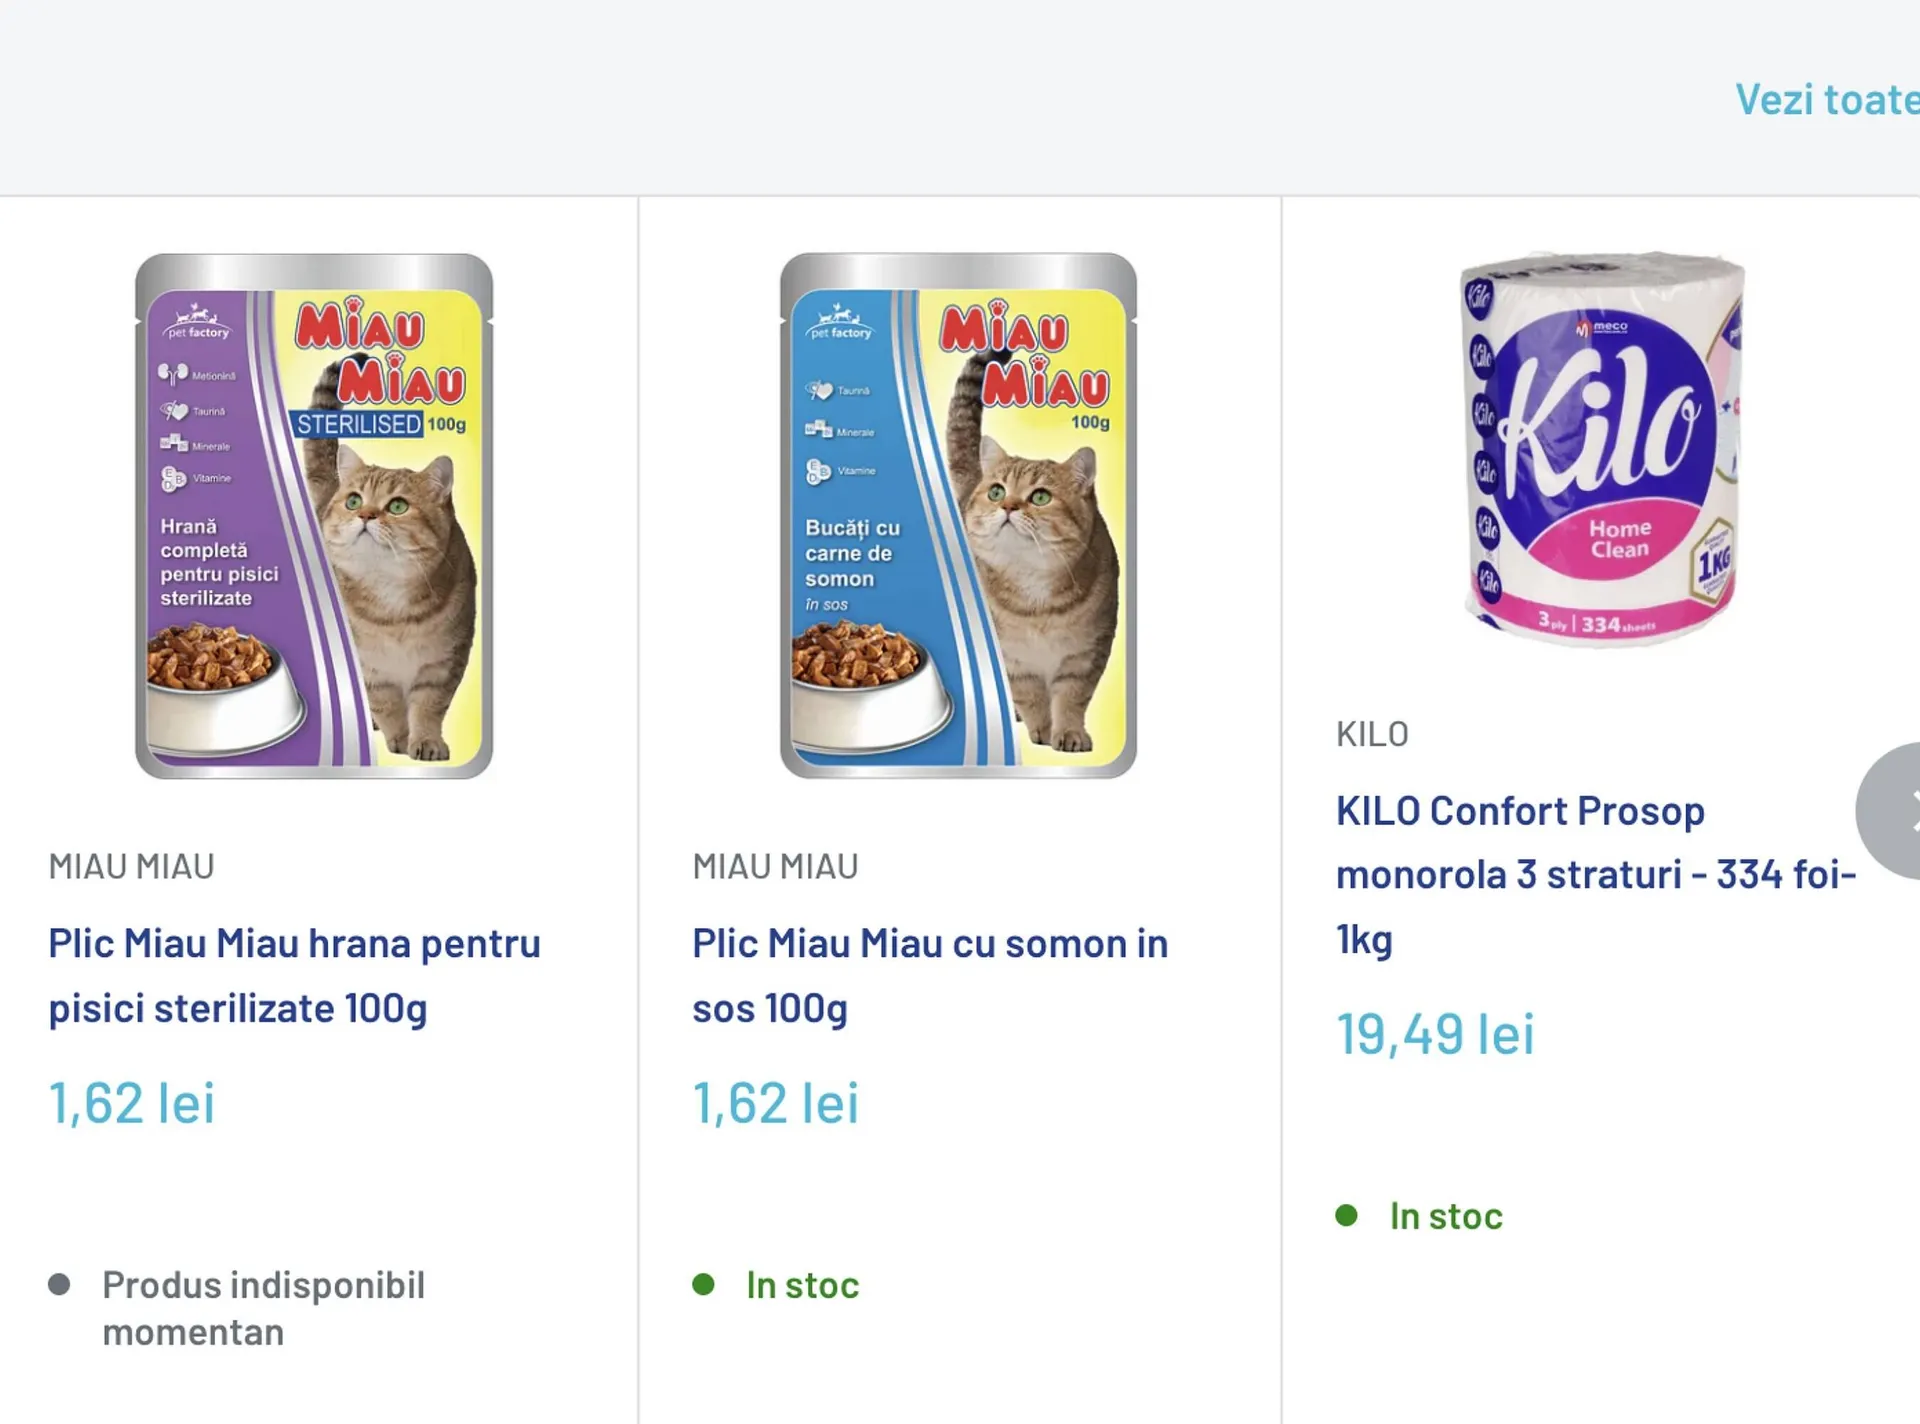Screen dimensions: 1920x1424
Task: Click the 1,62 lei price of sterilised pouch
Action: [132, 1103]
